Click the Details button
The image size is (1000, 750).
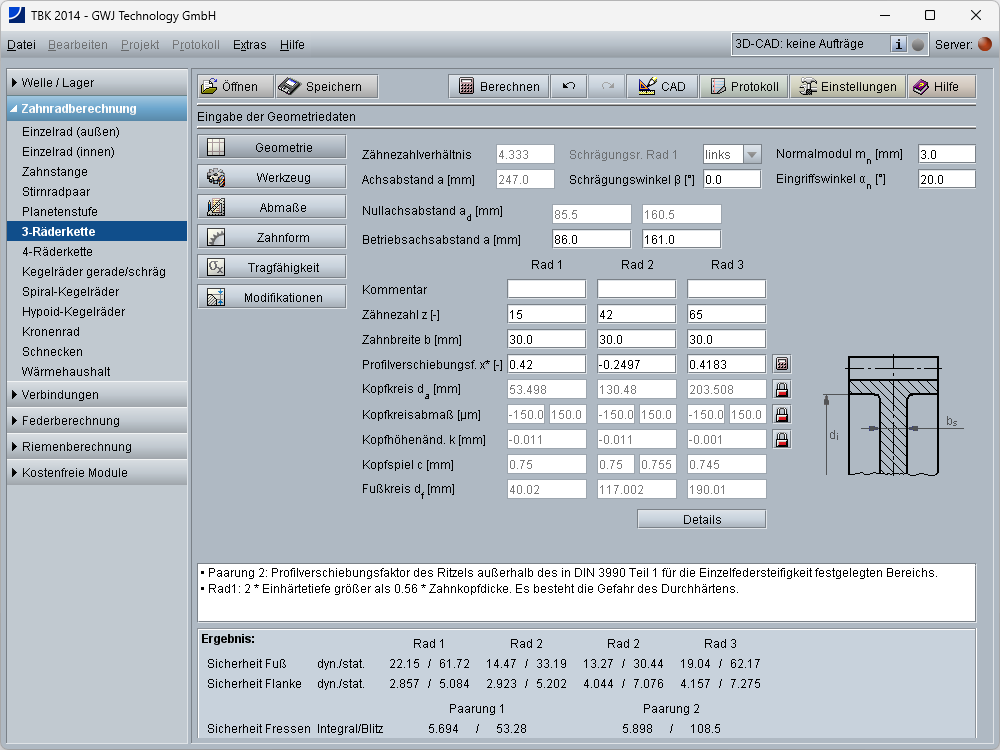click(701, 519)
